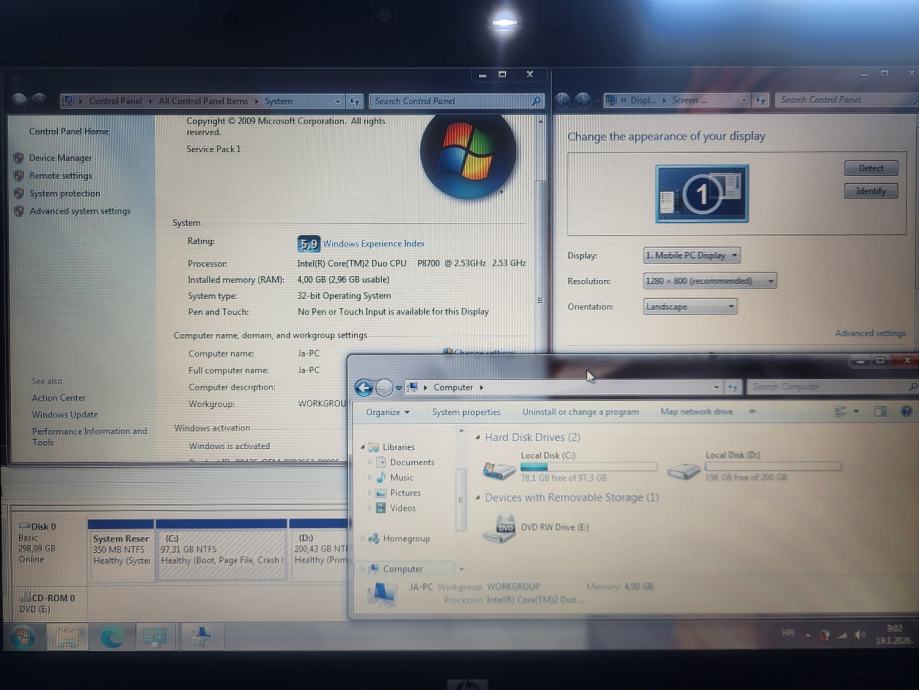Click Control Panel Home link

coord(69,131)
